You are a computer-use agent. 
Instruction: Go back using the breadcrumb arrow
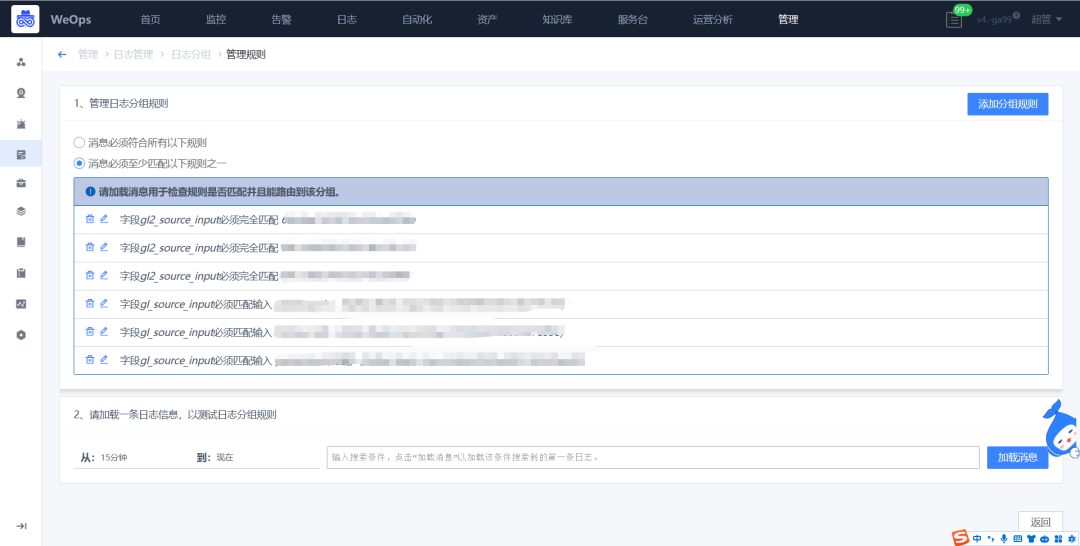[62, 54]
